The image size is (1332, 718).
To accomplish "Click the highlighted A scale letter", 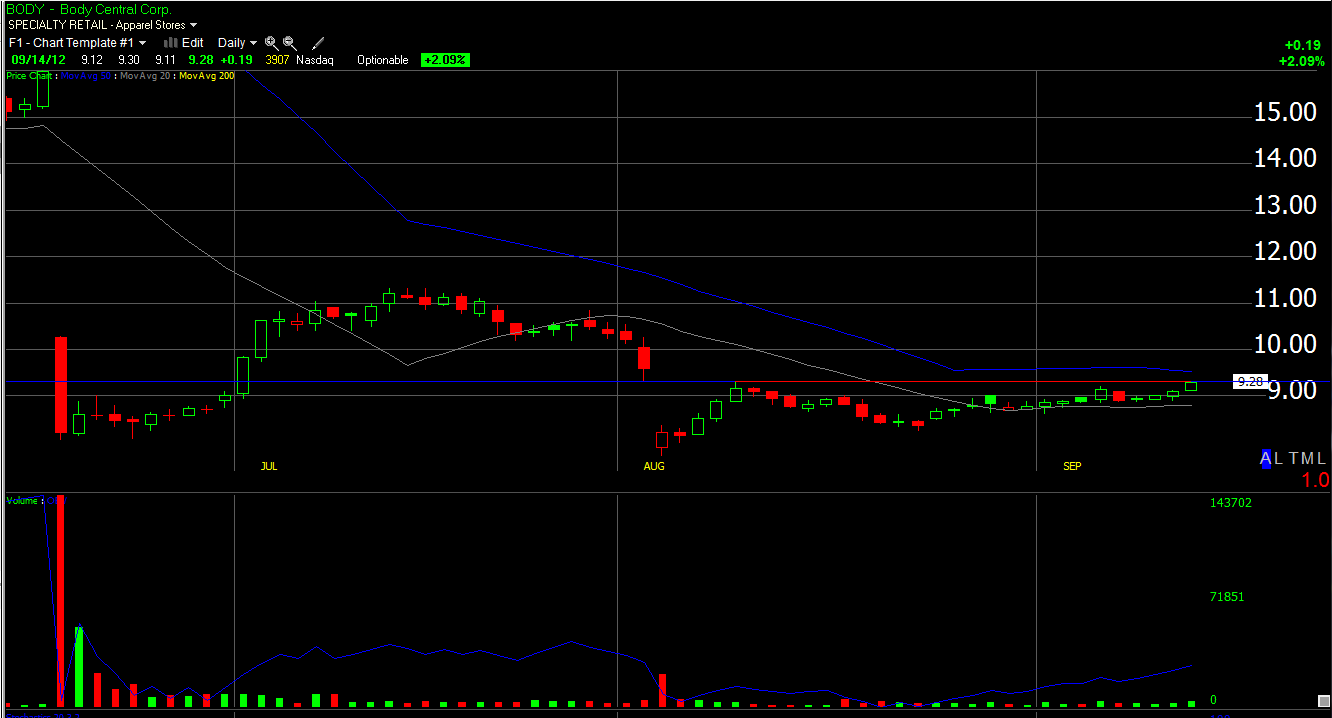I will click(x=1266, y=458).
